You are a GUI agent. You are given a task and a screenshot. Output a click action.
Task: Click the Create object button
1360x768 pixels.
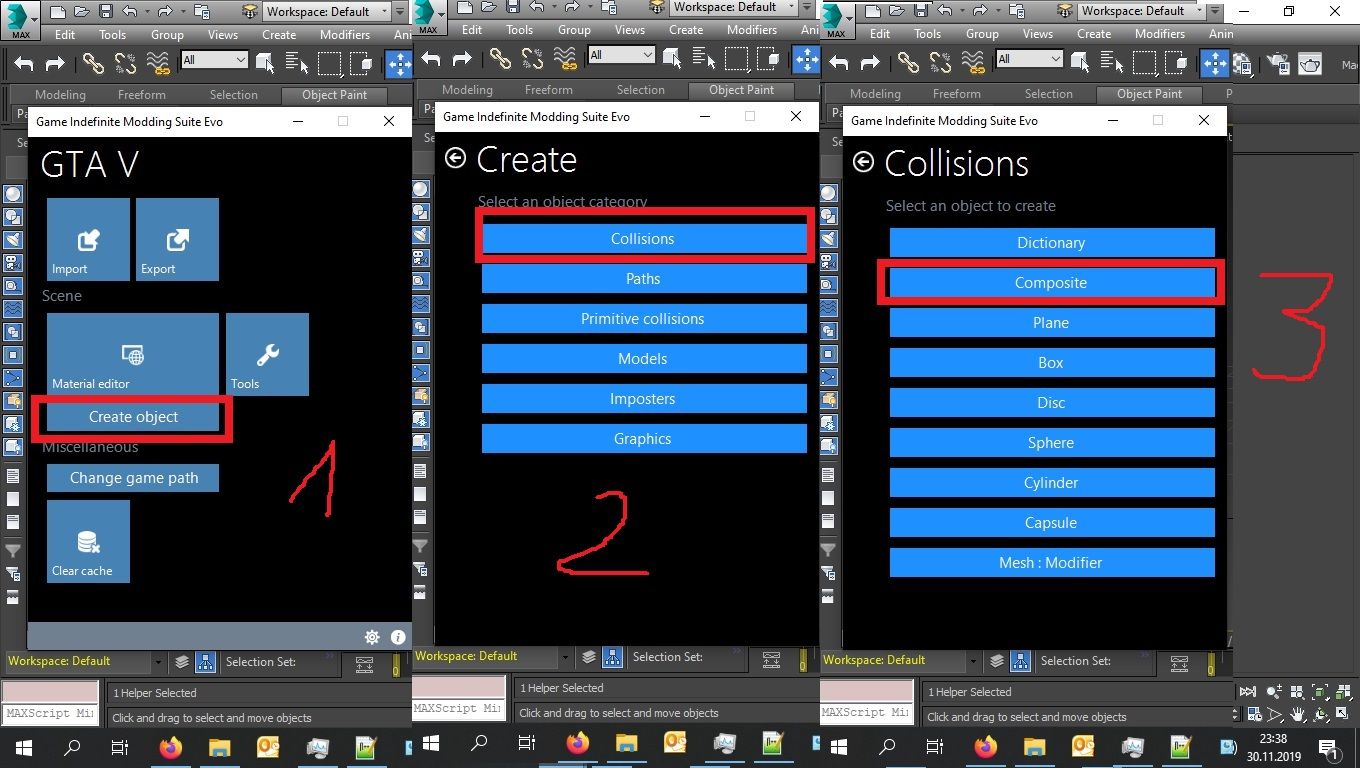pyautogui.click(x=133, y=417)
